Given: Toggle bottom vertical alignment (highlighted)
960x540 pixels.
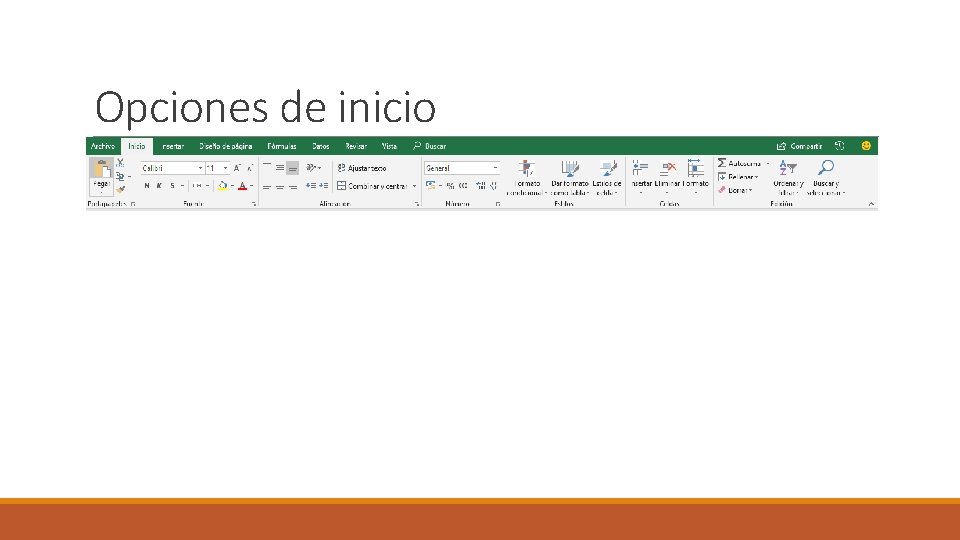Looking at the screenshot, I should (x=293, y=168).
